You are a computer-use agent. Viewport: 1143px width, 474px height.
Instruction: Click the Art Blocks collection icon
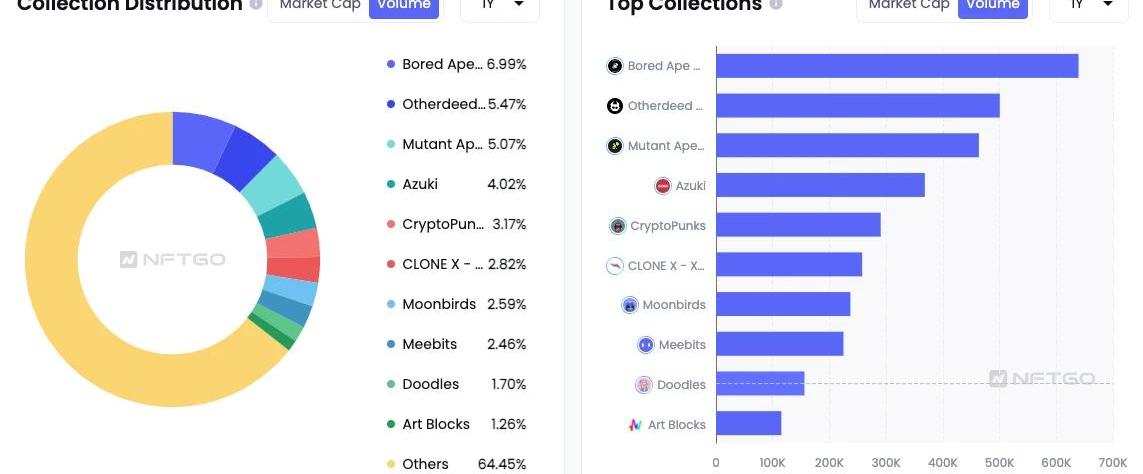coord(635,424)
